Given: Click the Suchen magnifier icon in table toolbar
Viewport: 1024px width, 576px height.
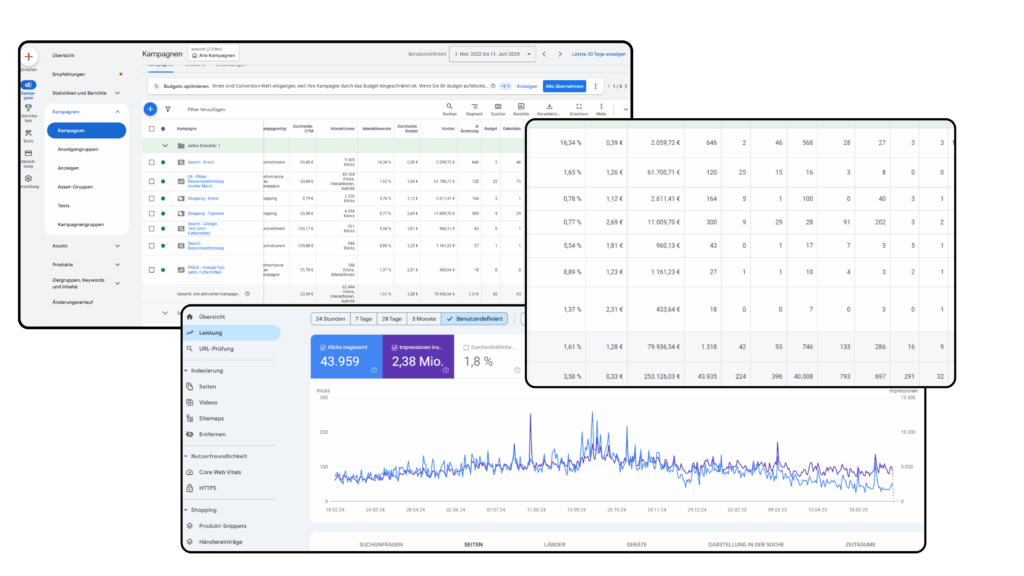Looking at the screenshot, I should 449,107.
